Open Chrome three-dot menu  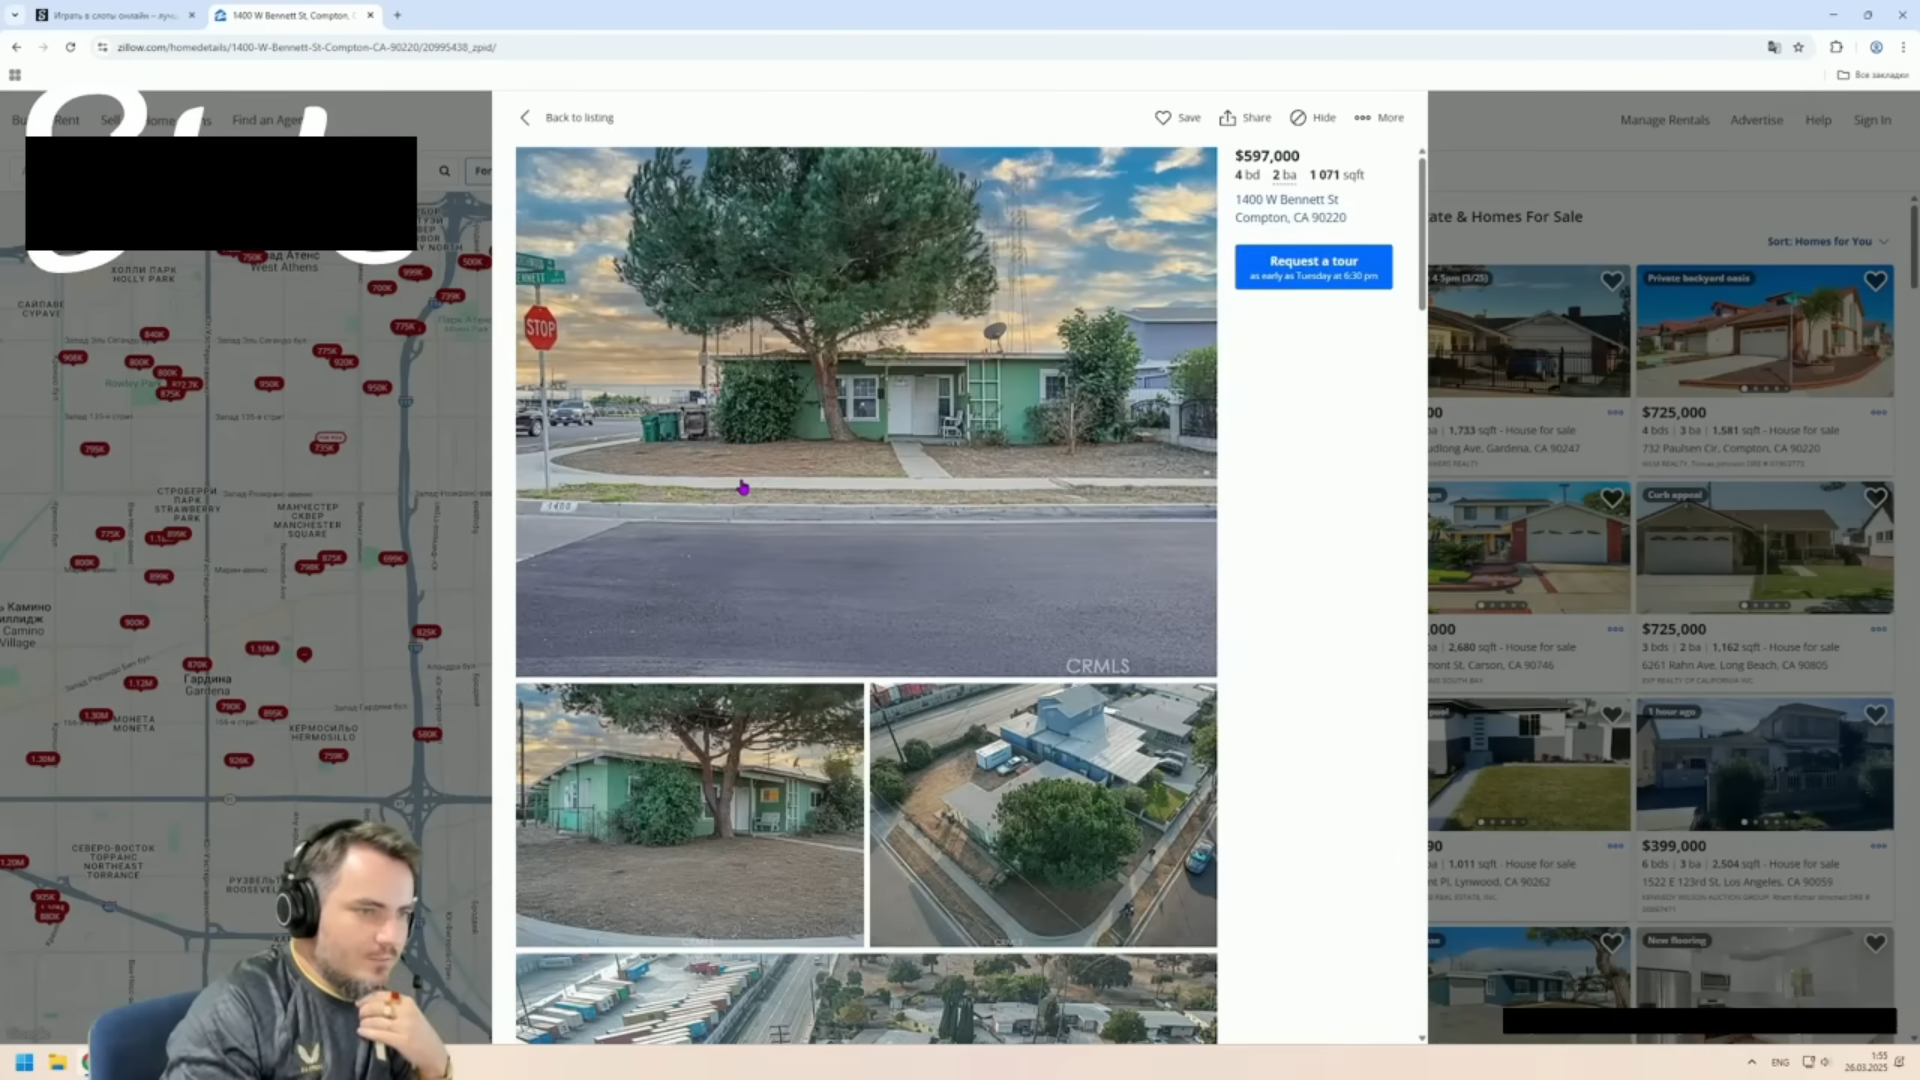point(1903,47)
